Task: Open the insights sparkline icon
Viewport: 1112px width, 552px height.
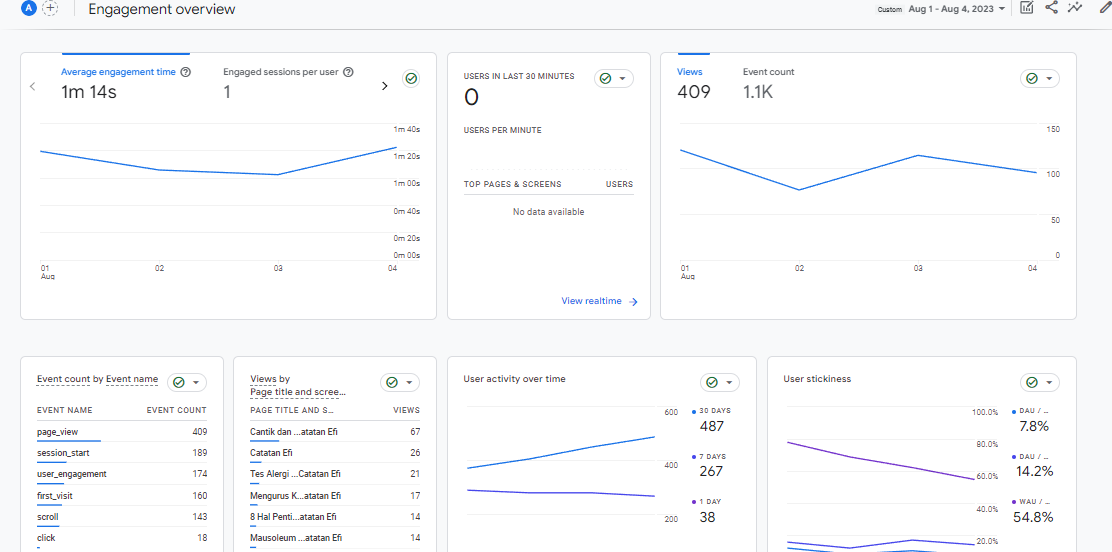Action: (x=1075, y=8)
